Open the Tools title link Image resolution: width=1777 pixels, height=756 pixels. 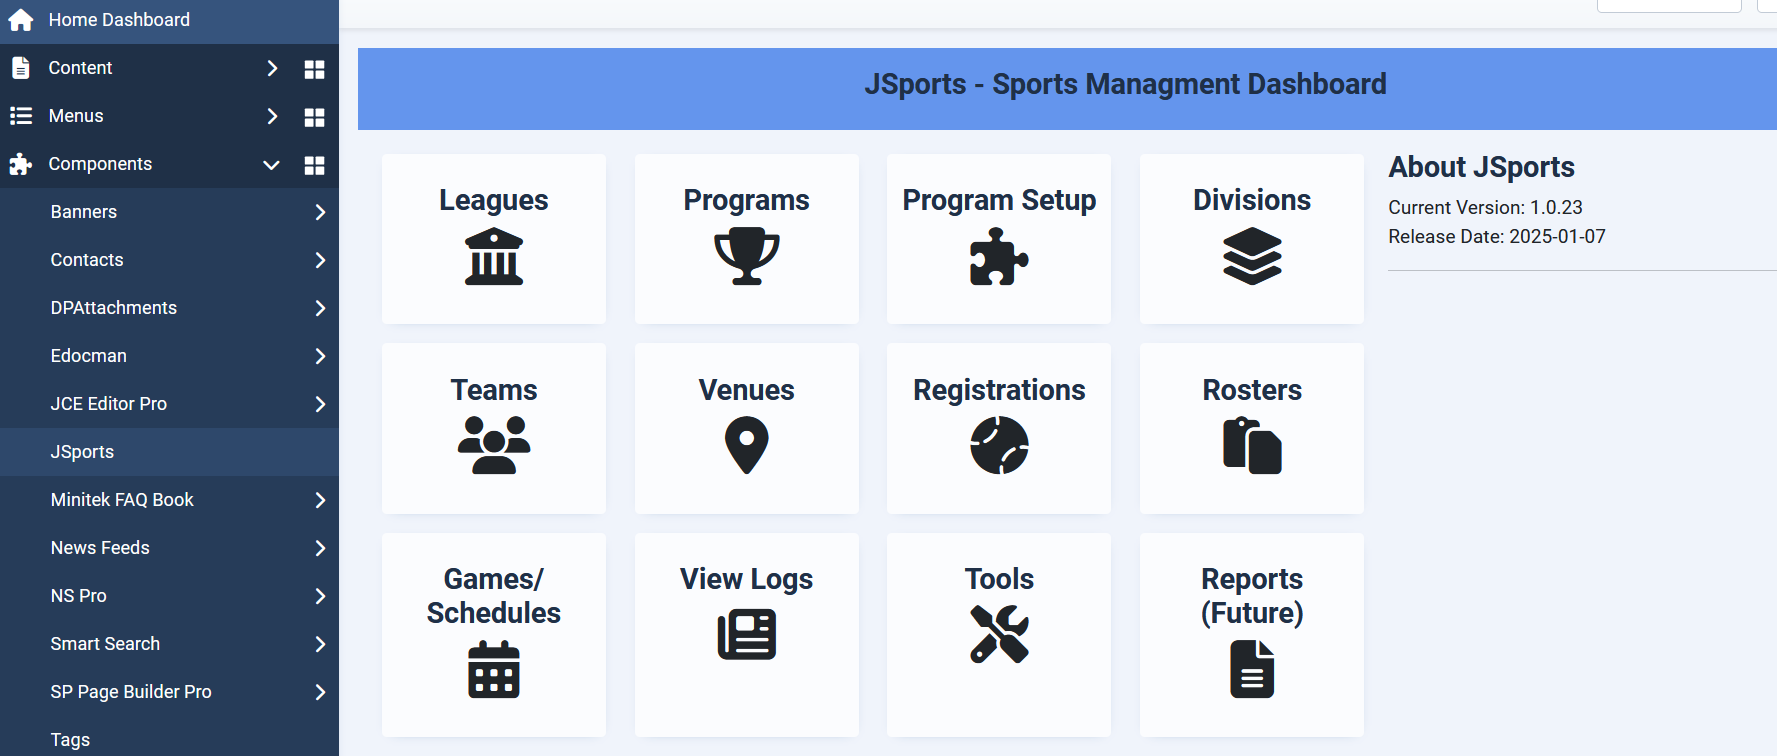[999, 579]
